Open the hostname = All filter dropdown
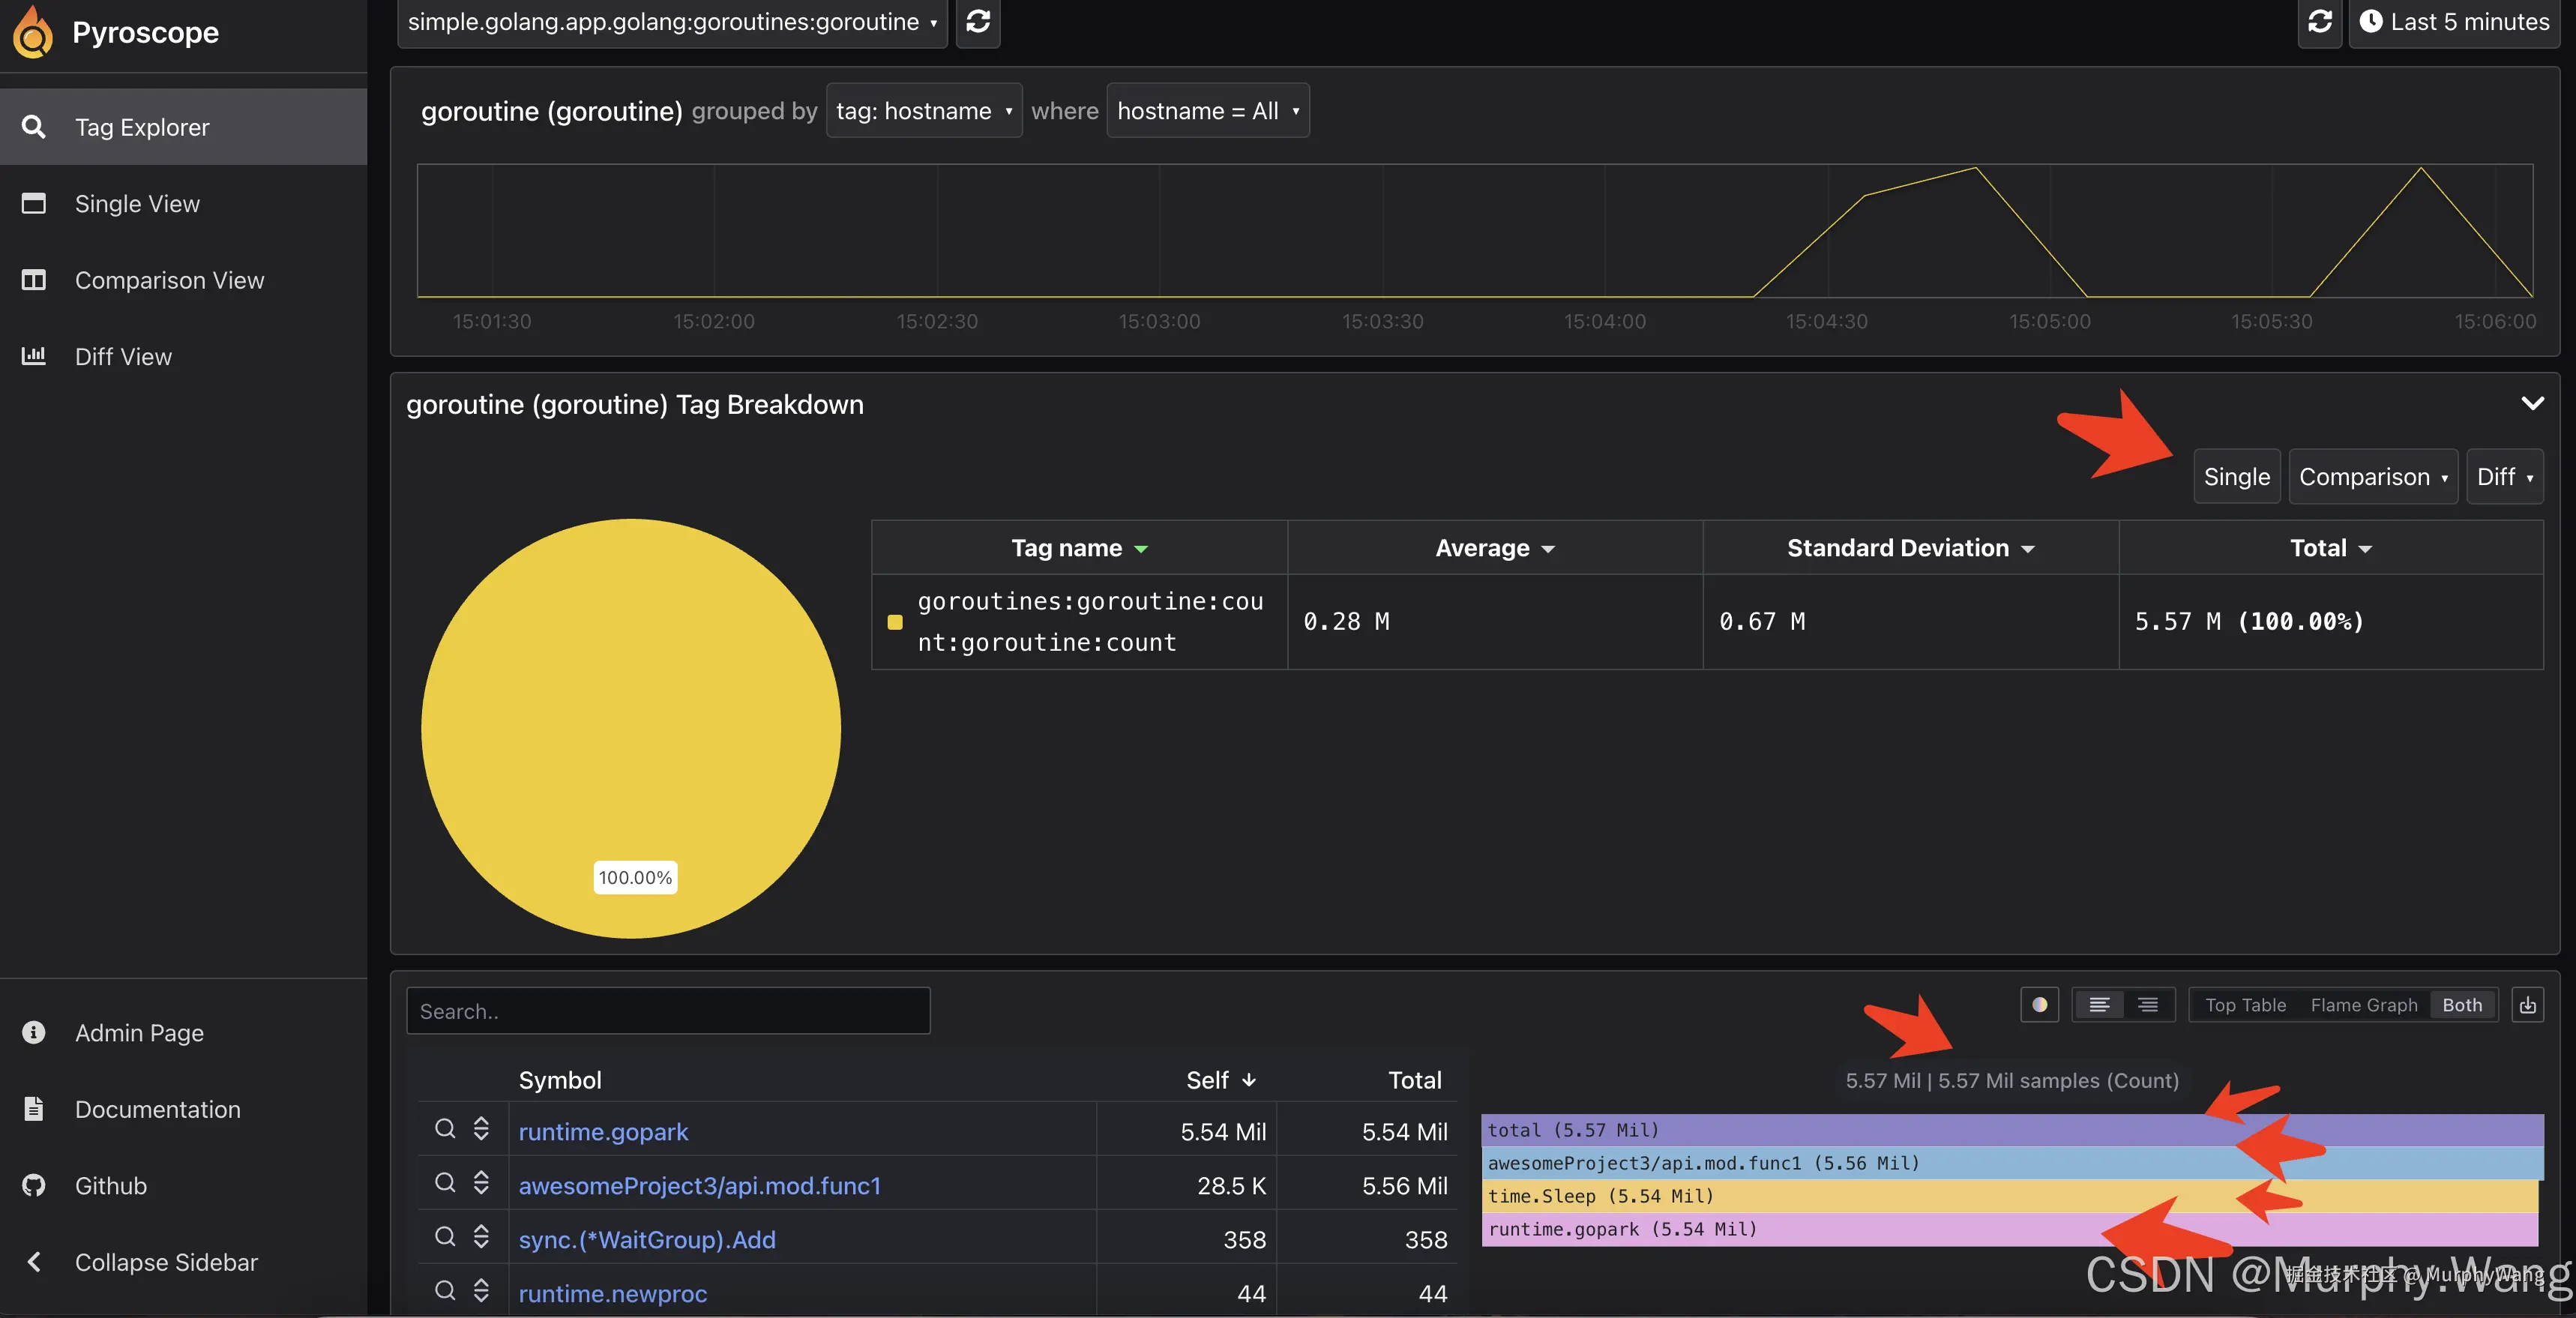The height and width of the screenshot is (1318, 2576). coord(1207,111)
